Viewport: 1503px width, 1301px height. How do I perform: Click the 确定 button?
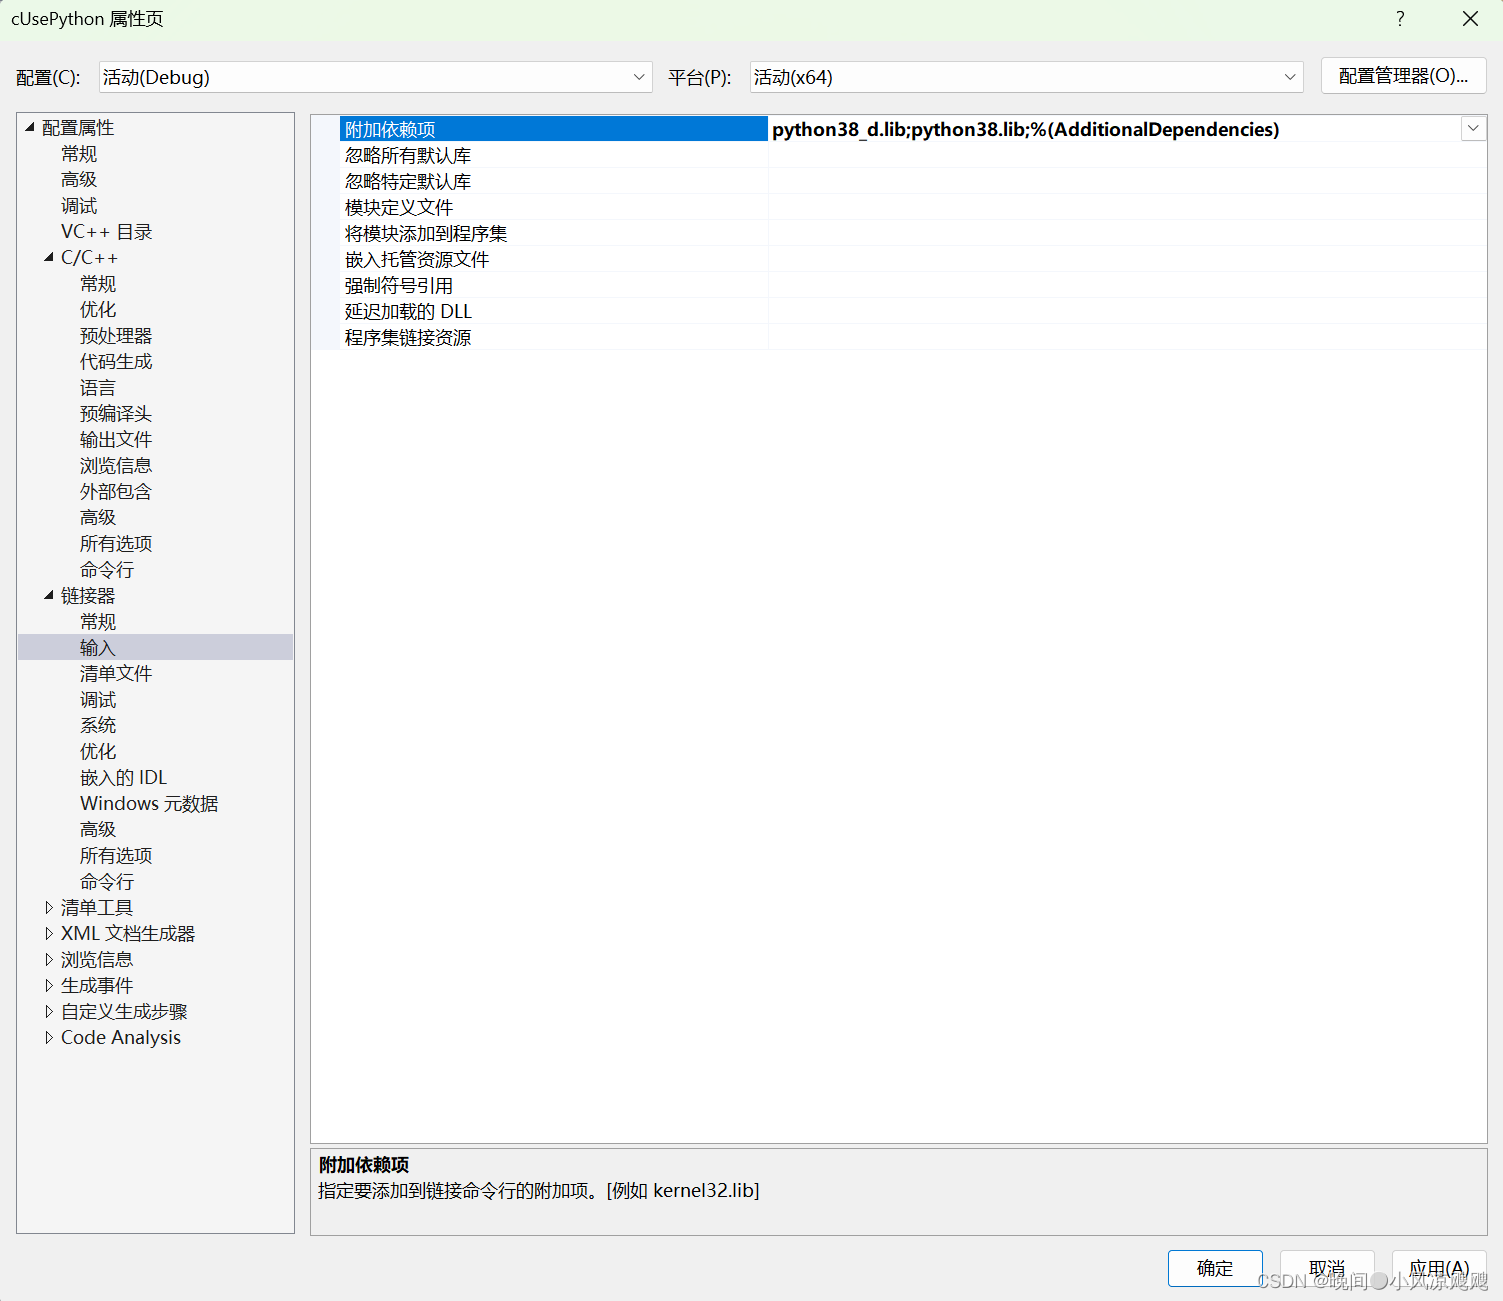(1215, 1268)
